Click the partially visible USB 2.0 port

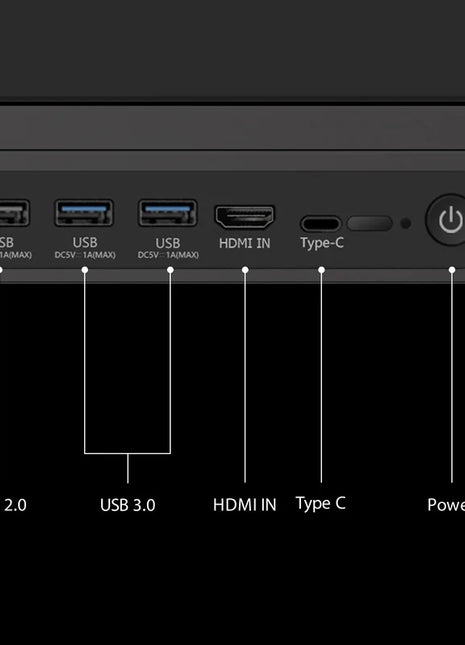pyautogui.click(x=14, y=213)
